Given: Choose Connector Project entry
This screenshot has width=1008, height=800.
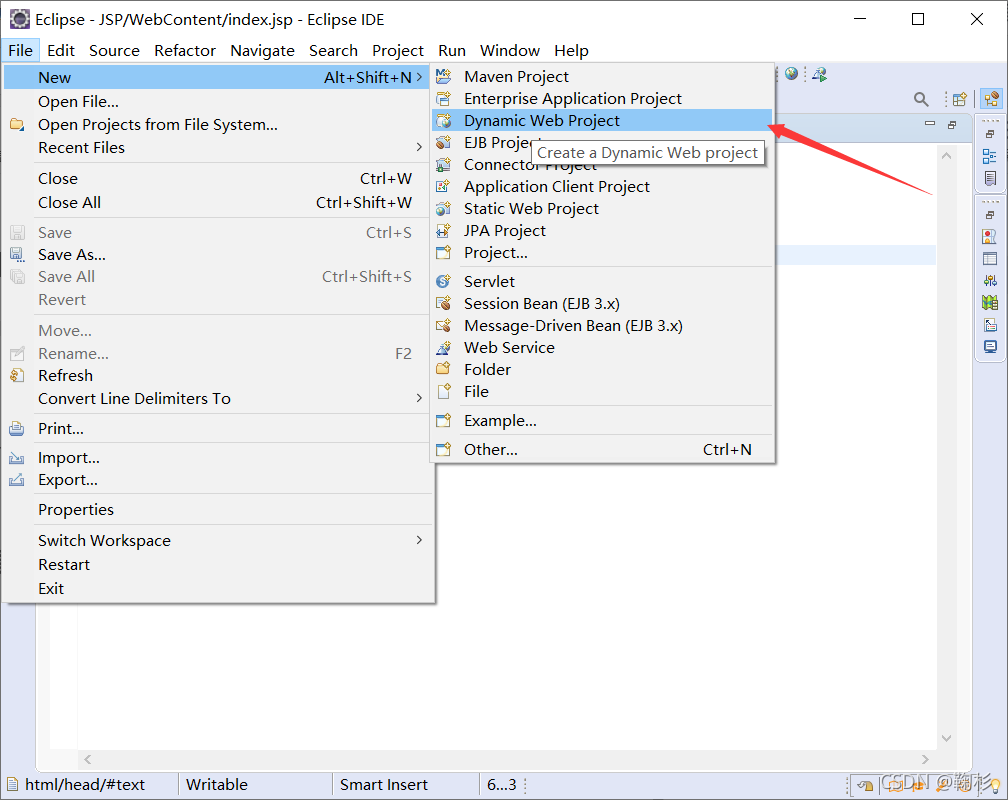Looking at the screenshot, I should pyautogui.click(x=602, y=165).
